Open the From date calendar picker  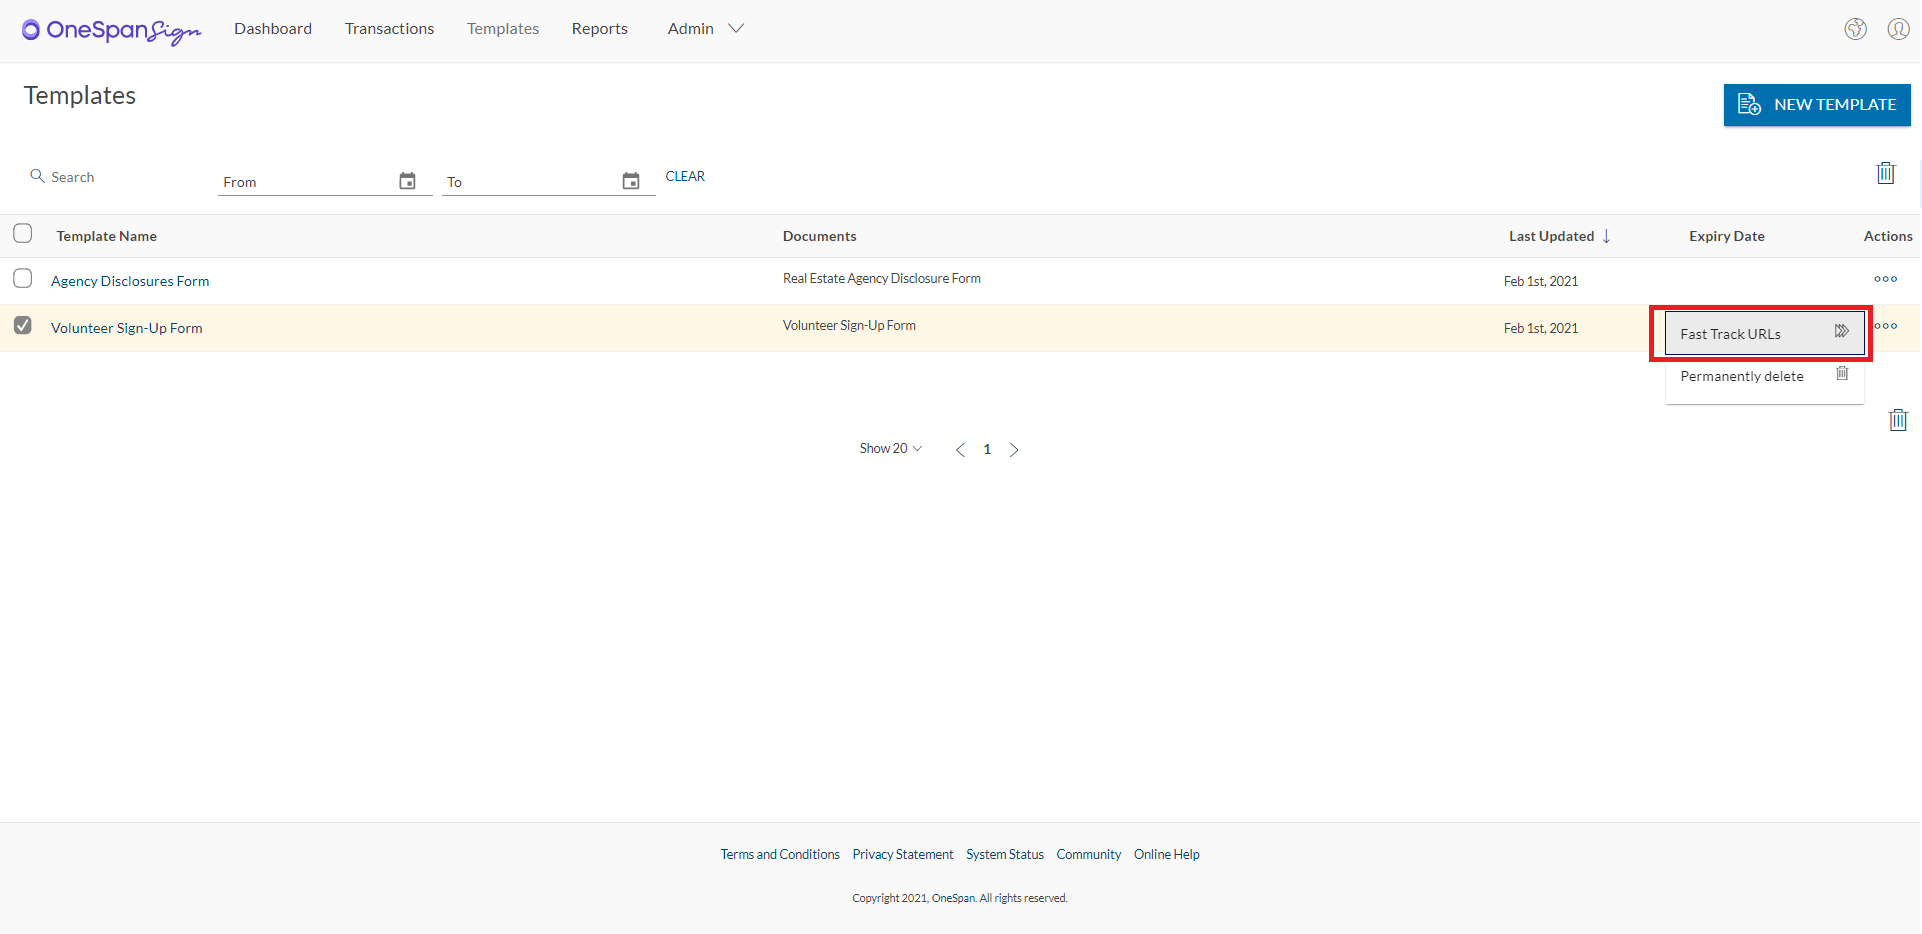pos(407,180)
